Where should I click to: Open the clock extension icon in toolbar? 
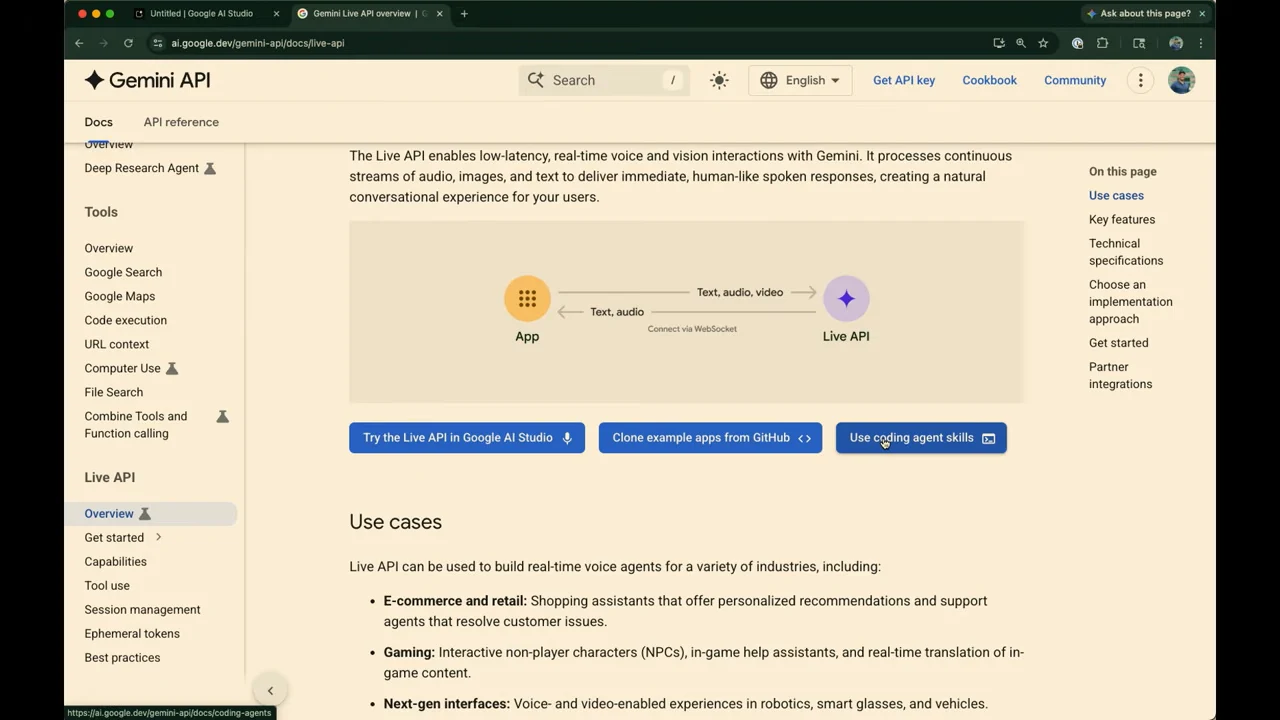[1077, 43]
